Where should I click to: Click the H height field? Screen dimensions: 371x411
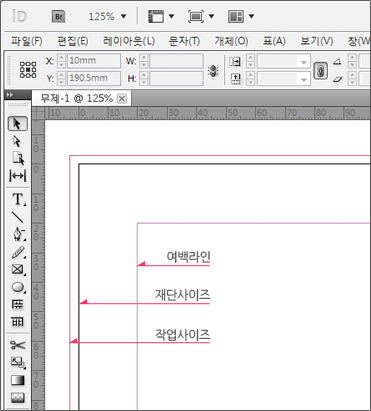[176, 78]
